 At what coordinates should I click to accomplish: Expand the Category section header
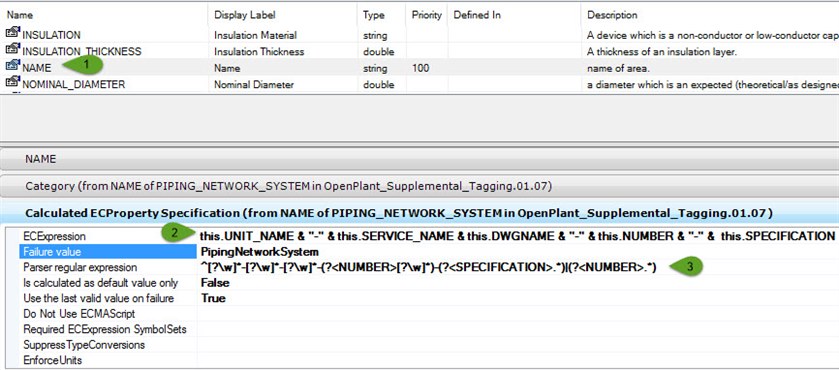click(420, 186)
